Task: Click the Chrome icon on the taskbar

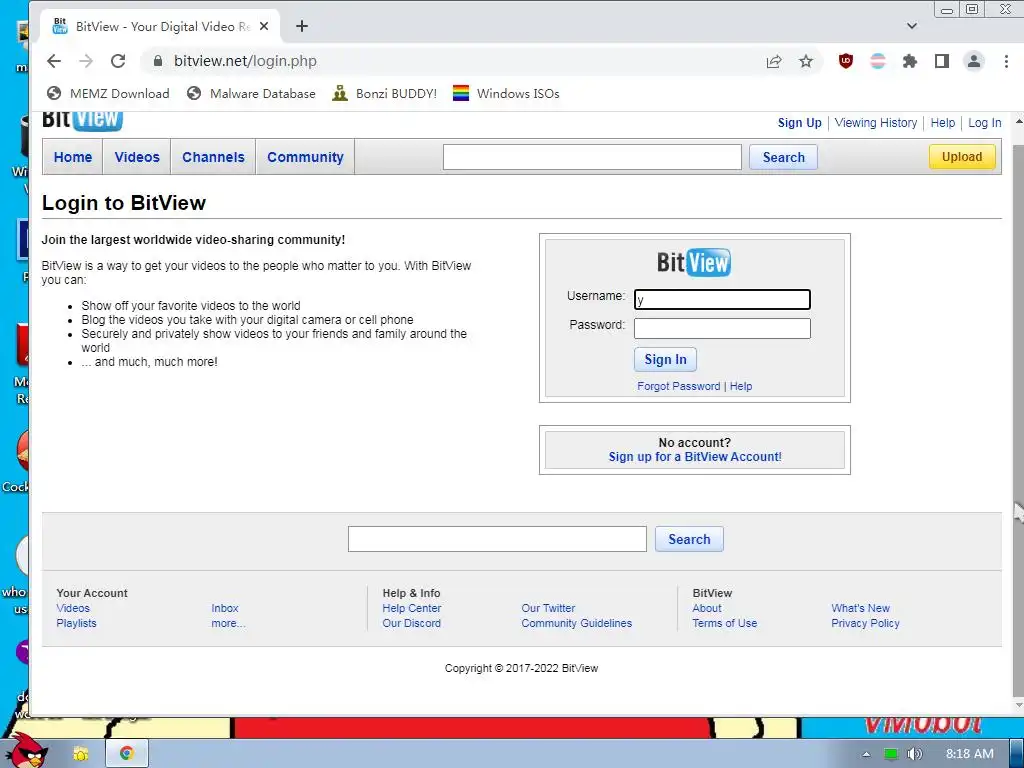Action: [x=127, y=753]
